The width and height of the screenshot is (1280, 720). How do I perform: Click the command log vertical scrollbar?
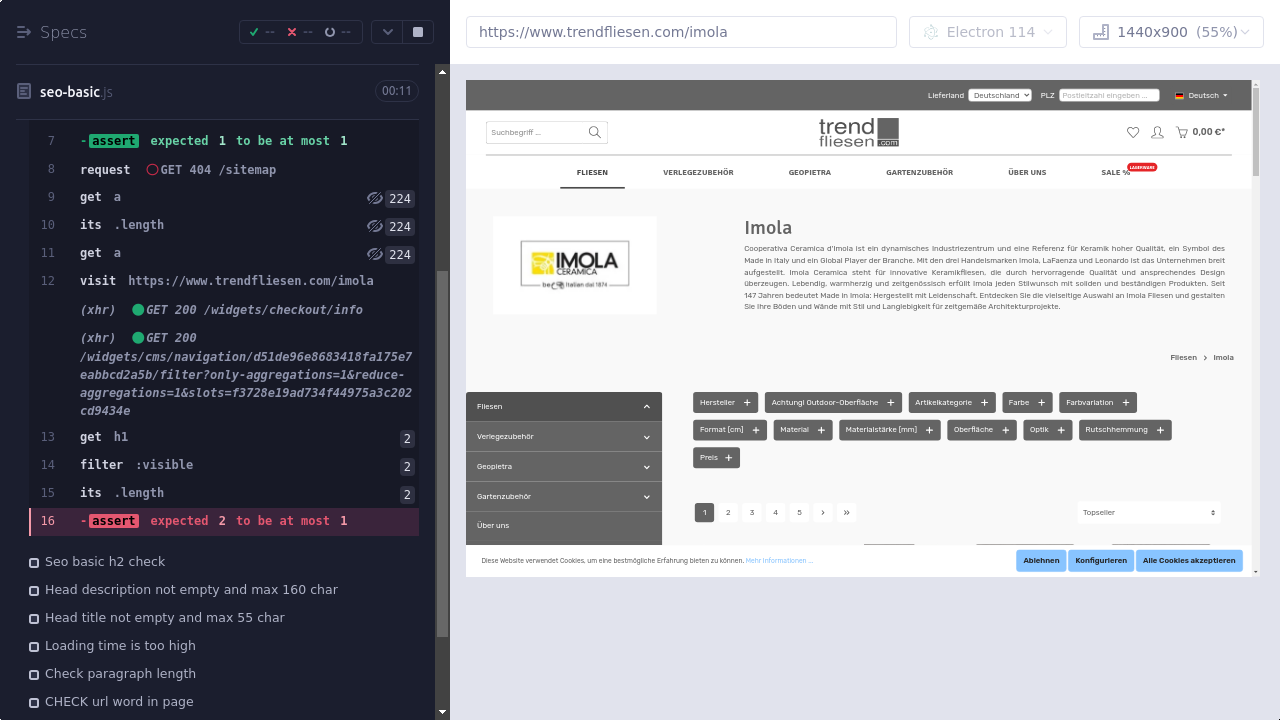click(x=442, y=450)
